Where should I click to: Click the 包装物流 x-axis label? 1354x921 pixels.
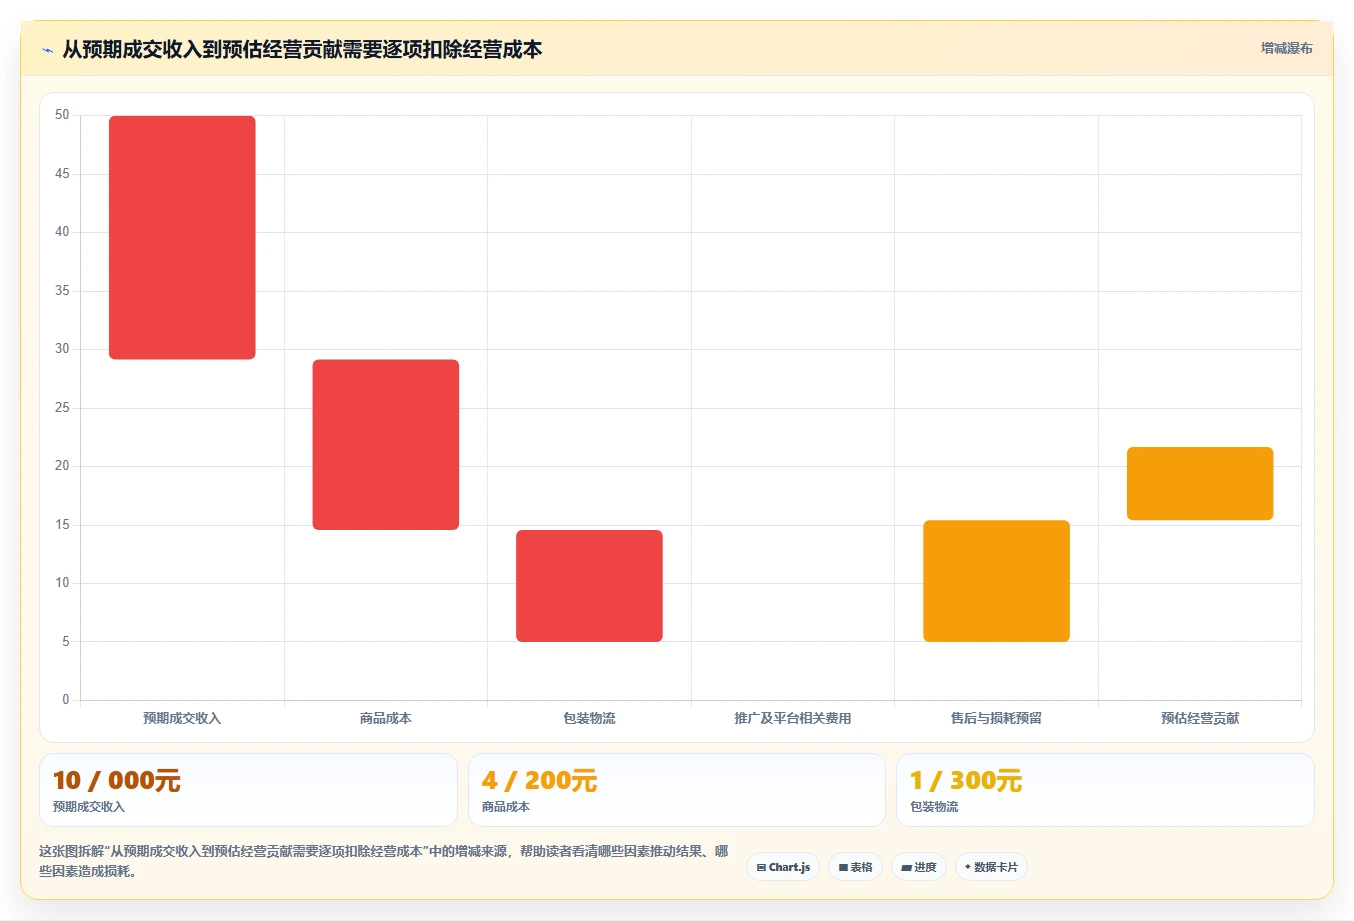589,718
